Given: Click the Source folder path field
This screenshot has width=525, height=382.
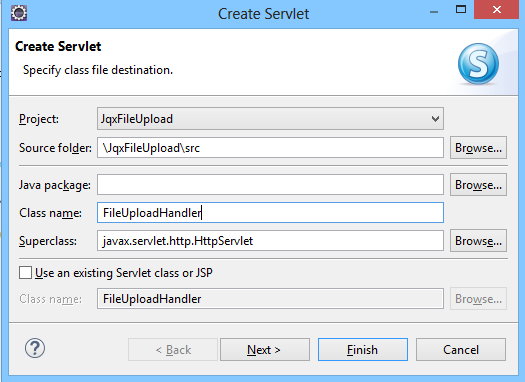Looking at the screenshot, I should 270,148.
